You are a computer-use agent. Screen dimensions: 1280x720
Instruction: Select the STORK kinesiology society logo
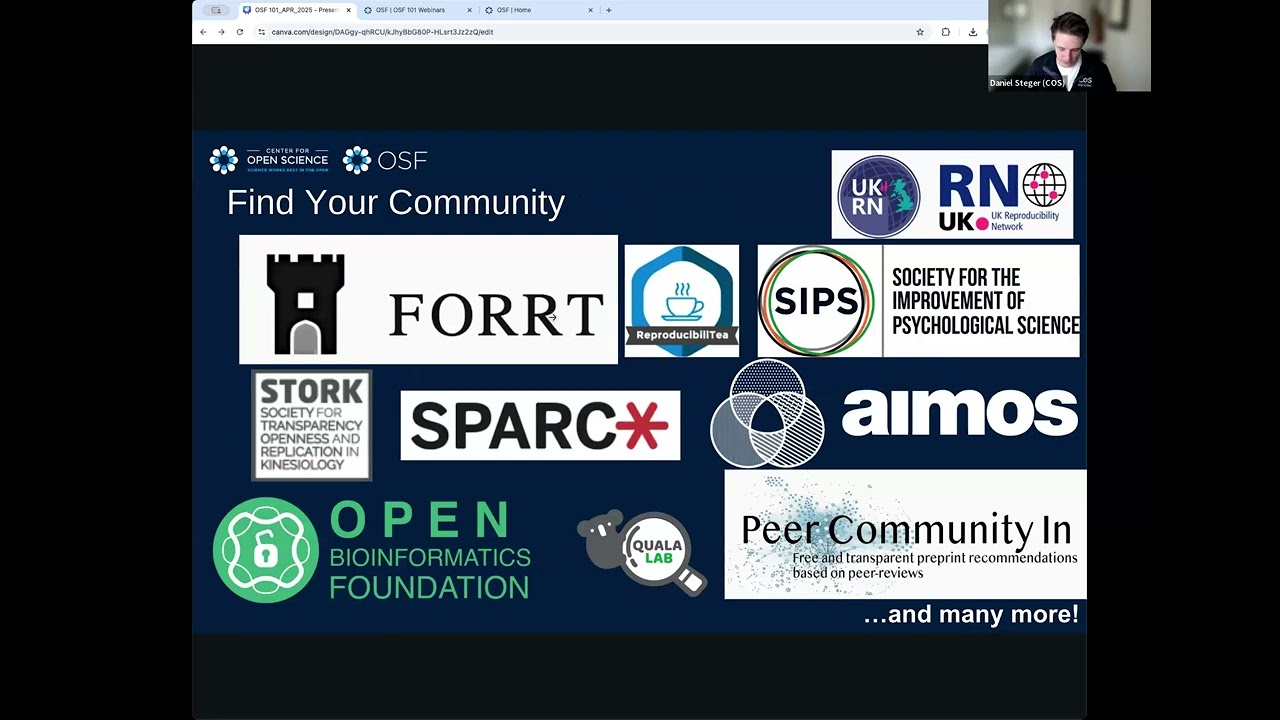pos(311,425)
